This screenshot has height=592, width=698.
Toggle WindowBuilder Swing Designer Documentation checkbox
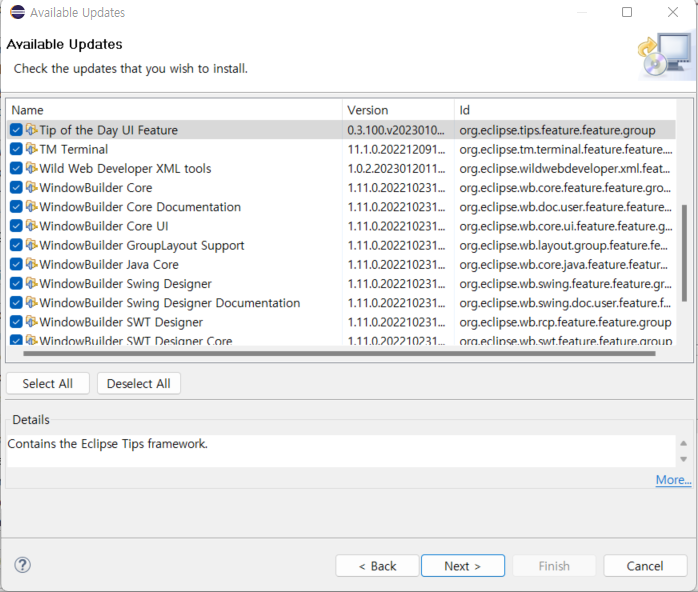(16, 302)
